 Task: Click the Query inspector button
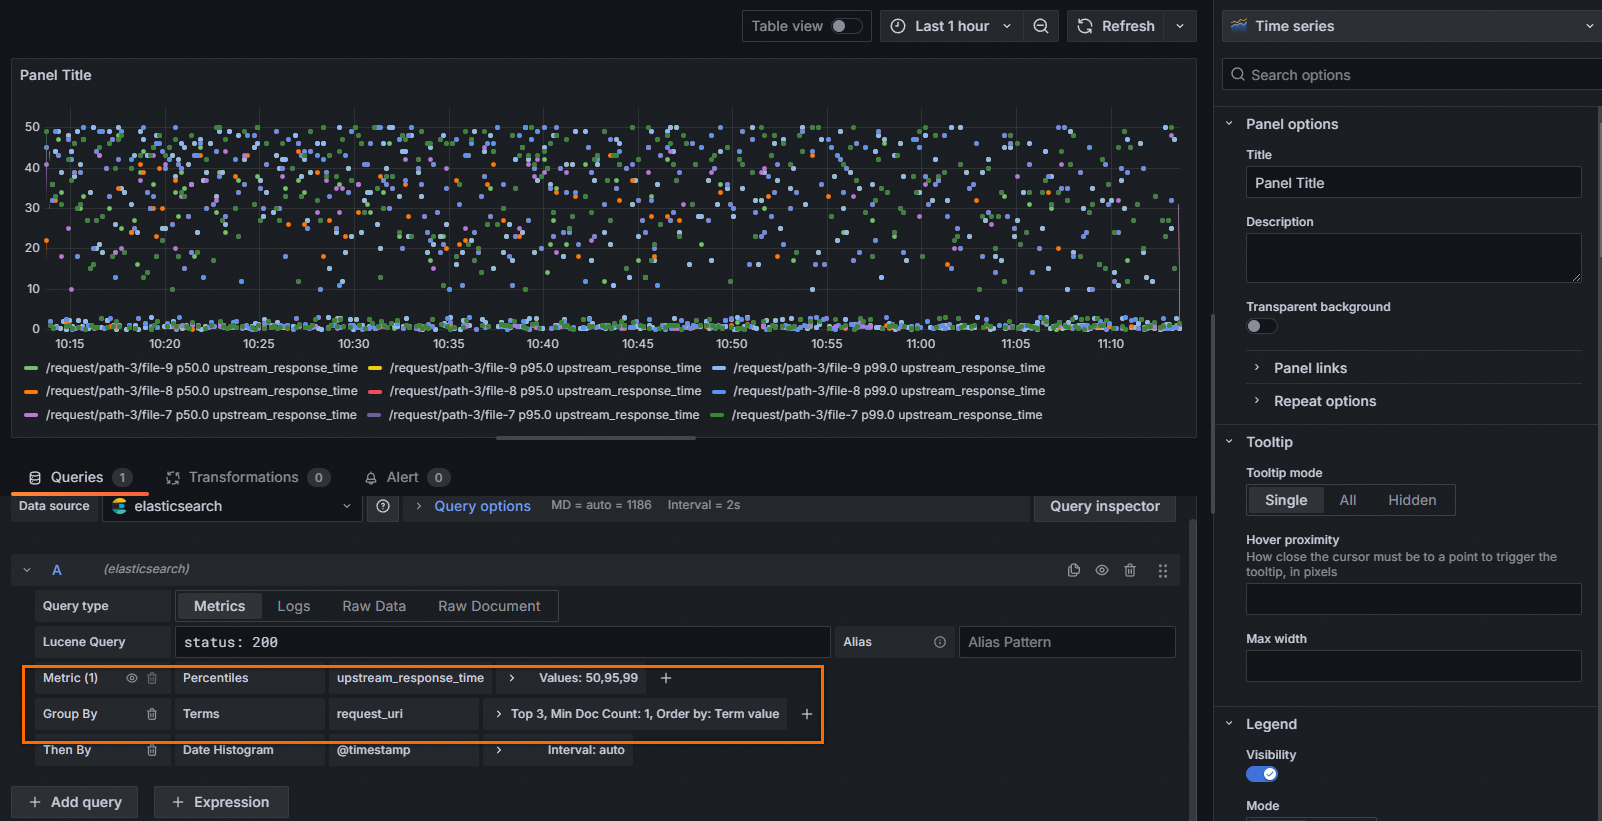[1104, 507]
